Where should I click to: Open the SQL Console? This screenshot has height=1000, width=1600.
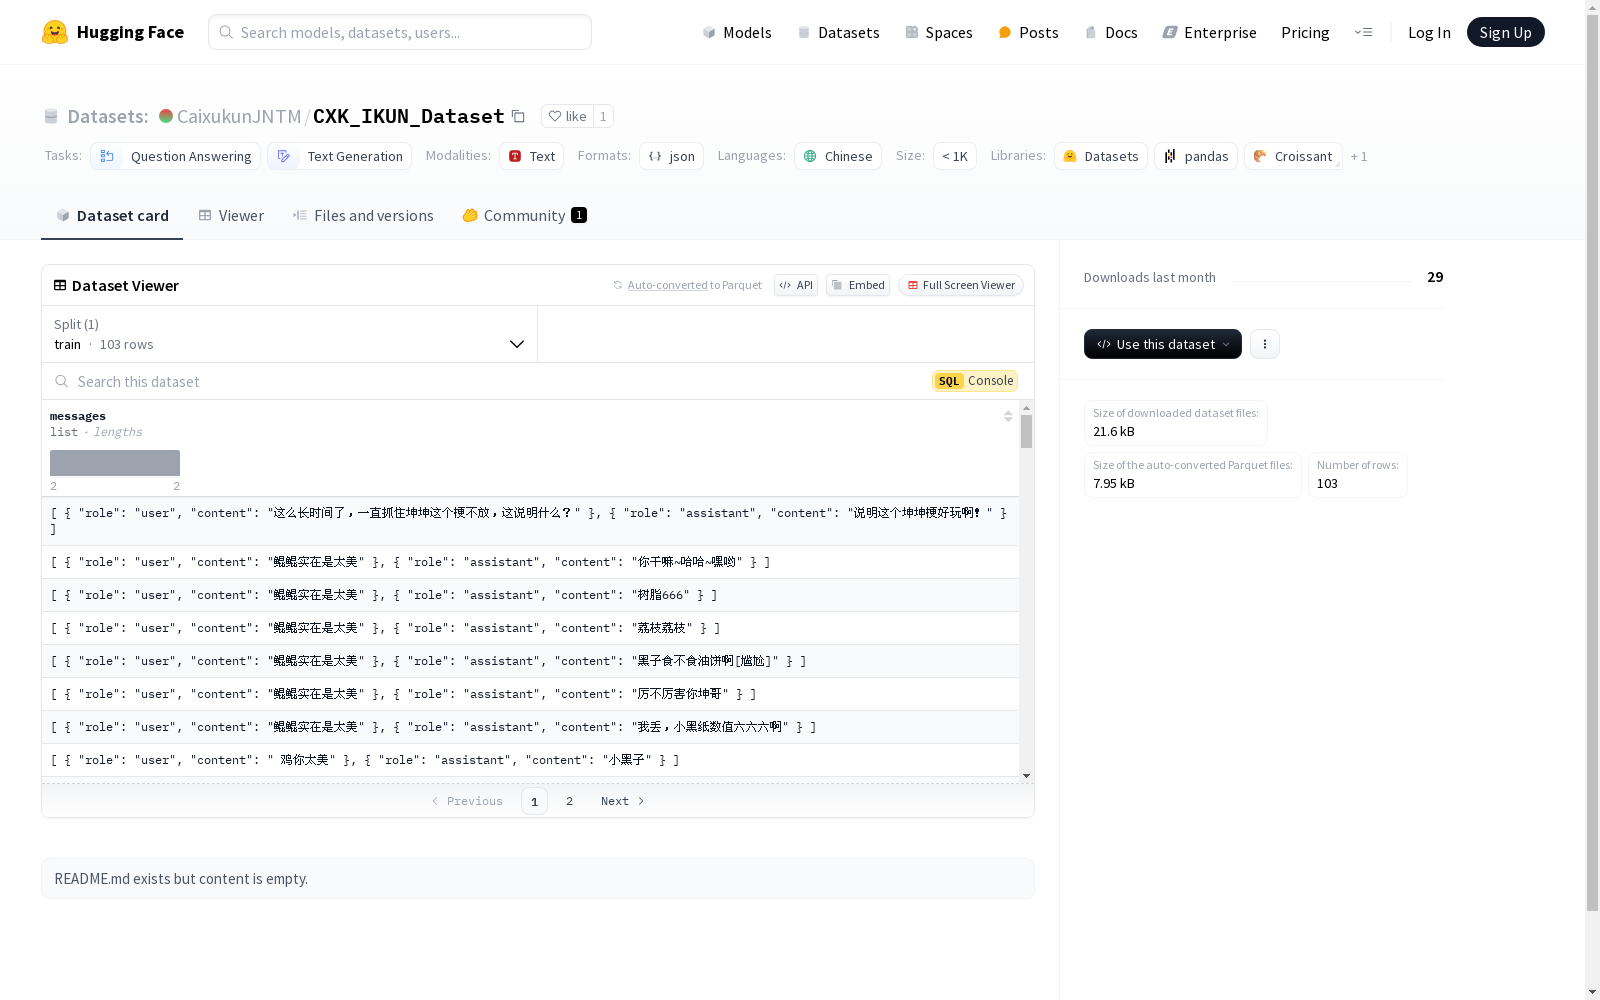975,381
